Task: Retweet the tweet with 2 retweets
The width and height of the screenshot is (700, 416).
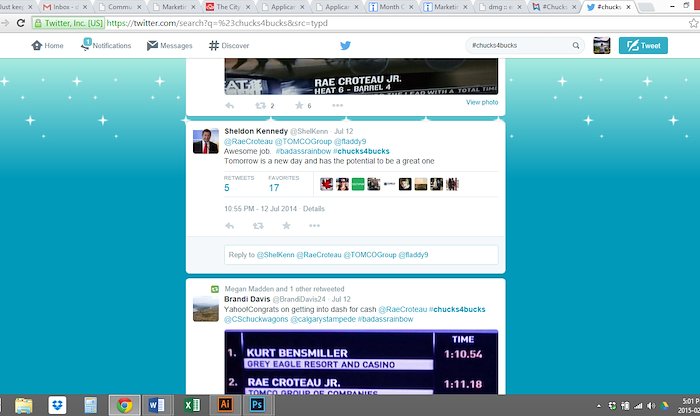Action: tap(260, 106)
